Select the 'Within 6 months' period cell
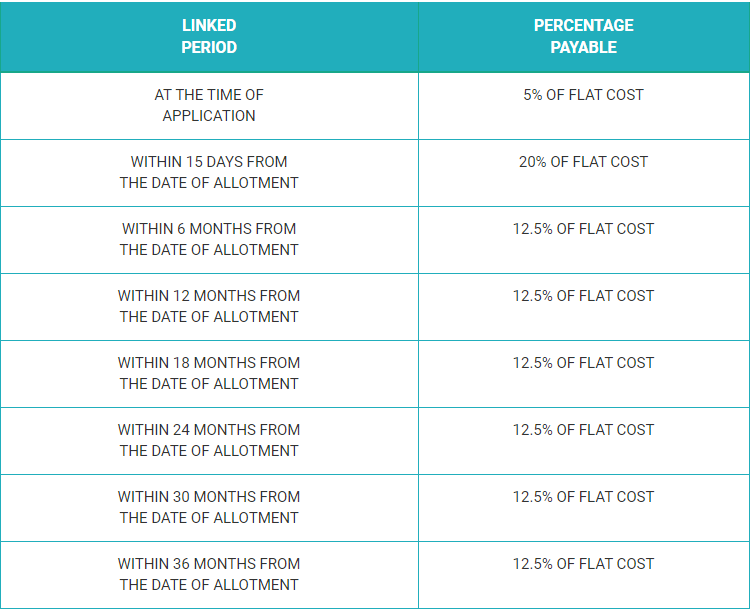 [x=209, y=239]
